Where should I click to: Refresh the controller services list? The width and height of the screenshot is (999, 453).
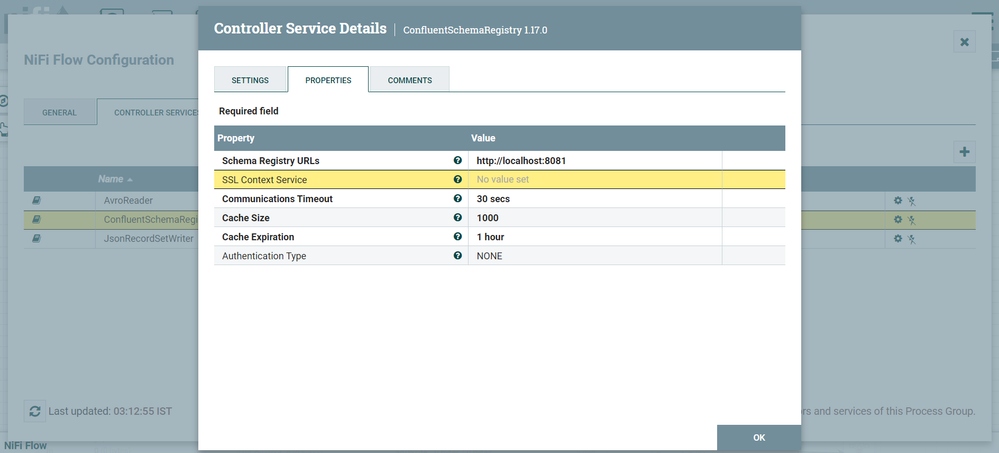(x=34, y=411)
